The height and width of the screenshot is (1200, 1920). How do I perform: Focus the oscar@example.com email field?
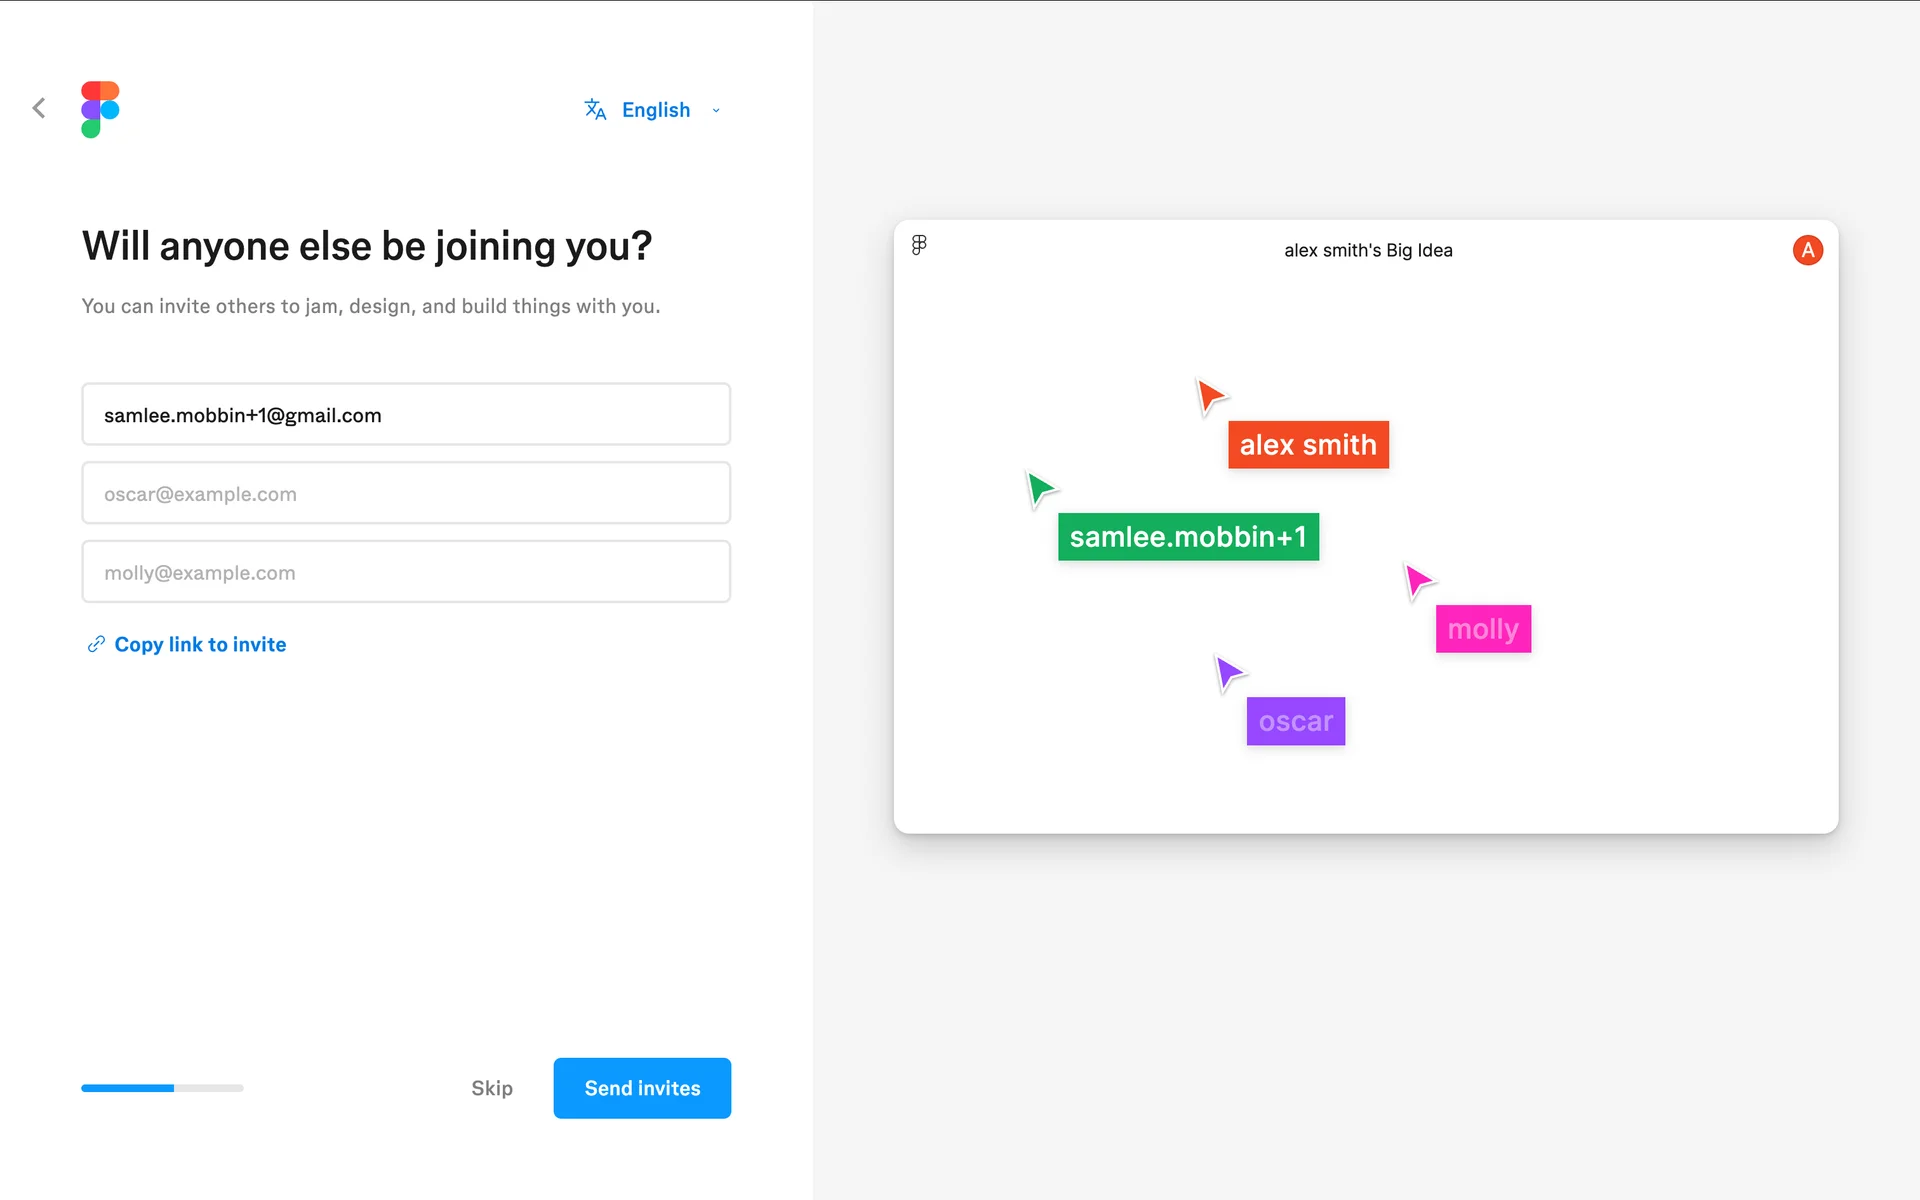tap(406, 493)
